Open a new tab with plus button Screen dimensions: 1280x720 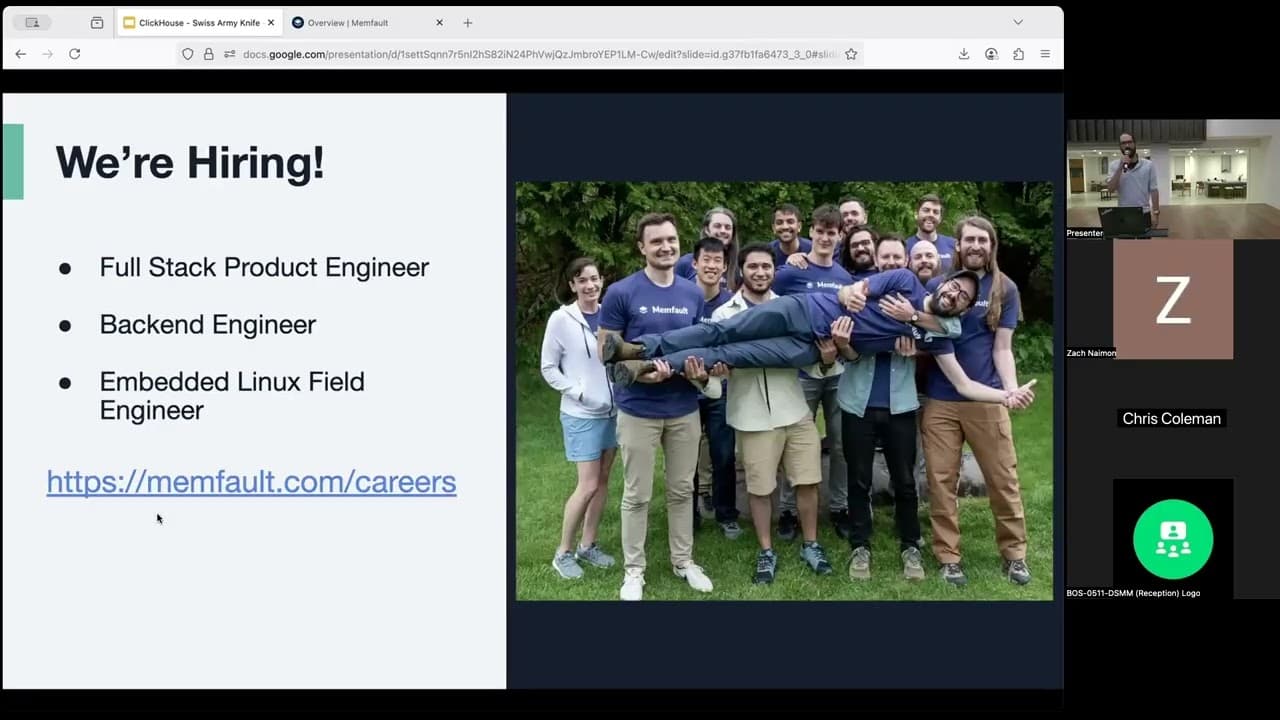467,22
